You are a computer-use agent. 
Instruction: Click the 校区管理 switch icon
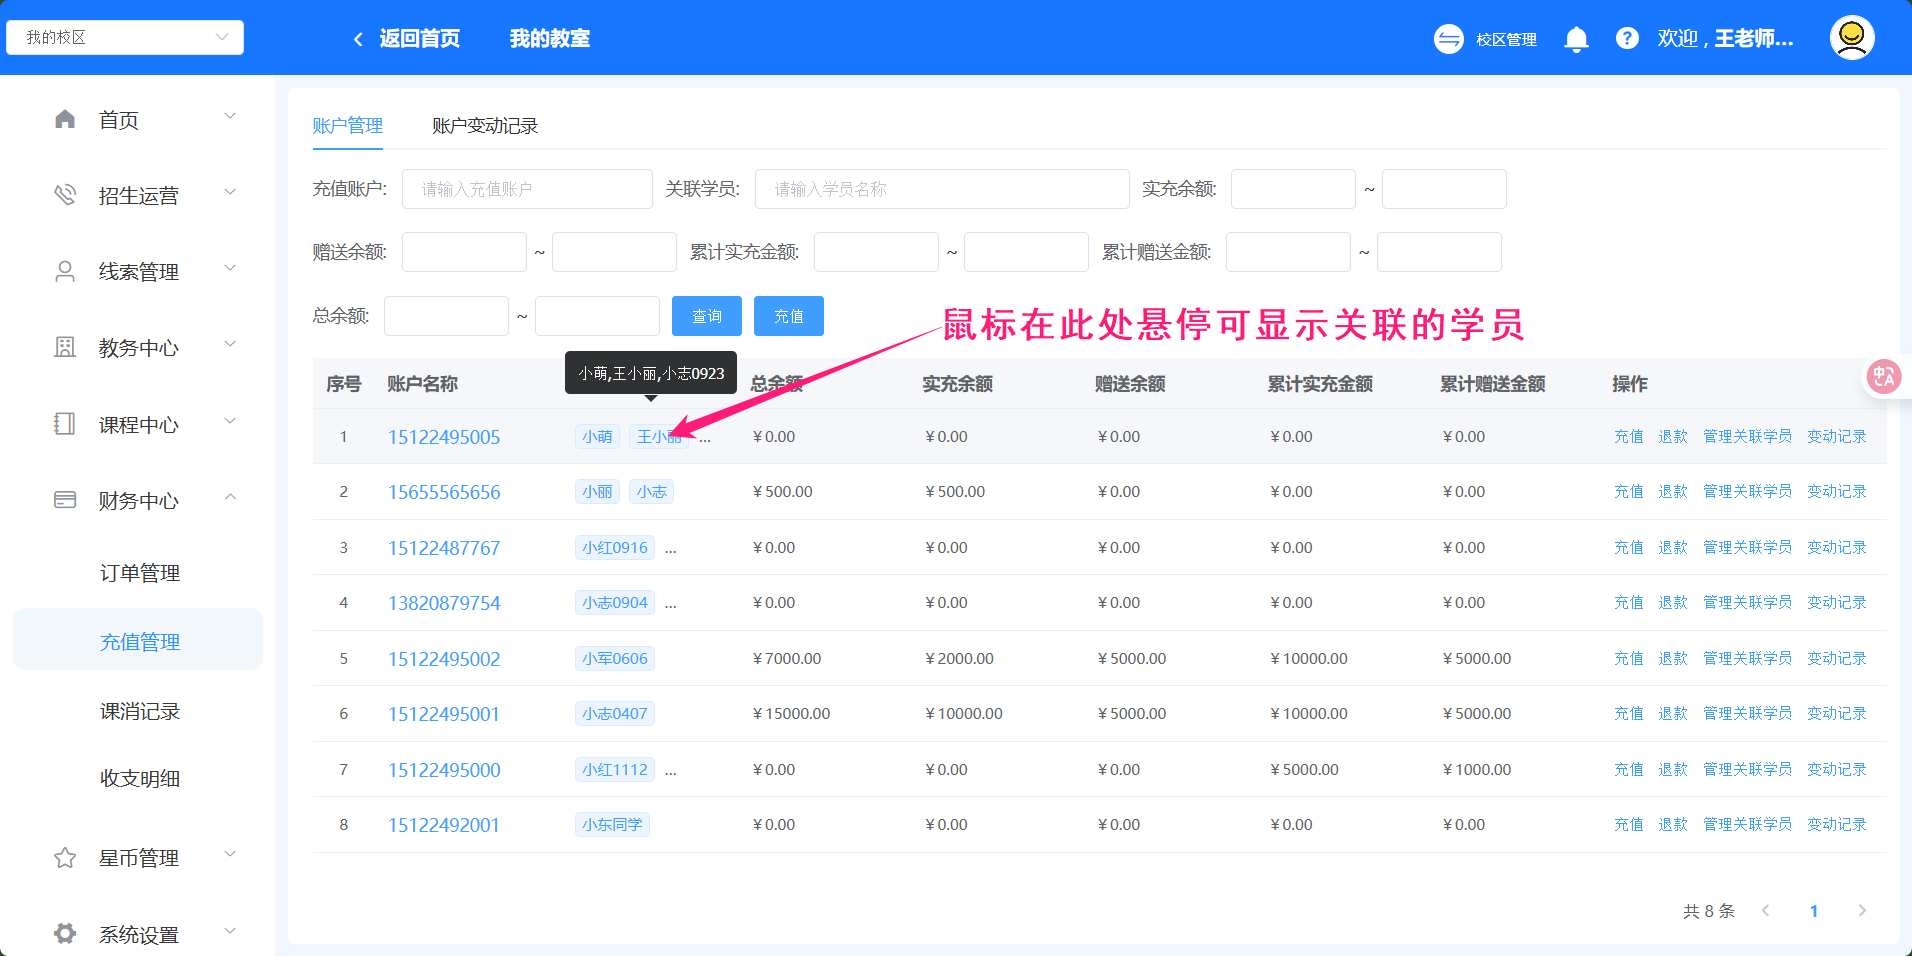point(1448,39)
